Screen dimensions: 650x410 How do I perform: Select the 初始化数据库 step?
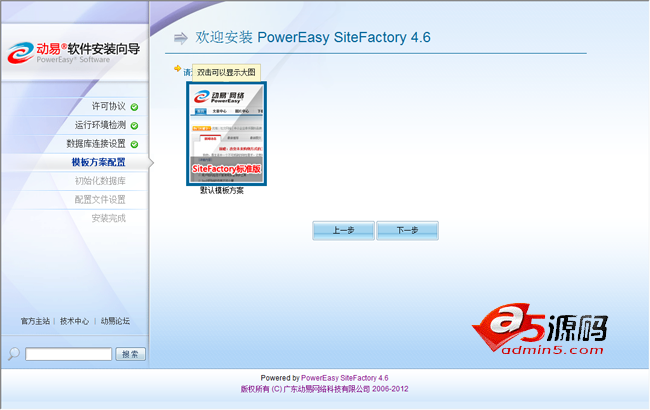click(100, 181)
